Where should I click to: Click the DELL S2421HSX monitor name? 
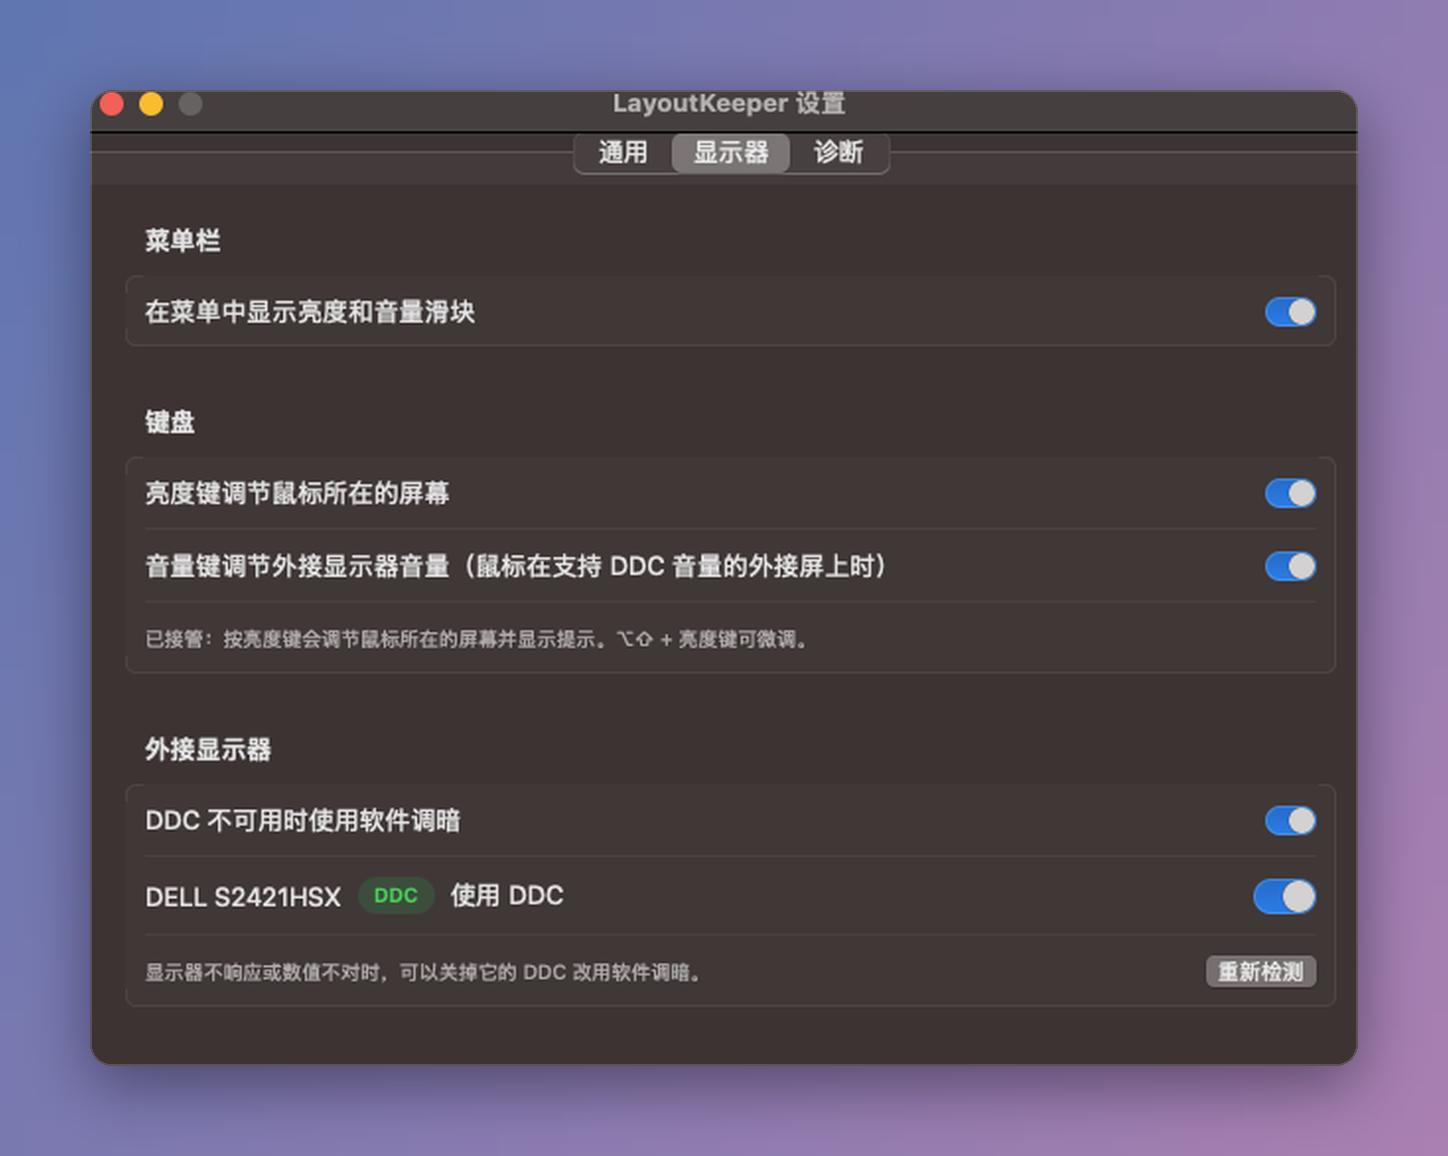[243, 897]
